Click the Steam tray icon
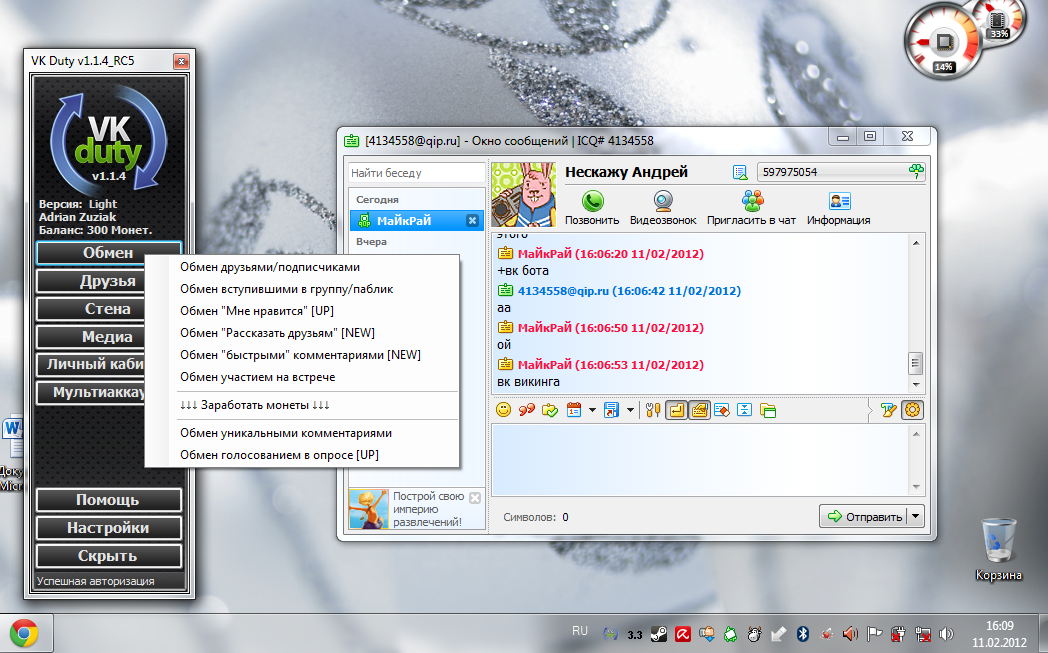 [x=658, y=634]
